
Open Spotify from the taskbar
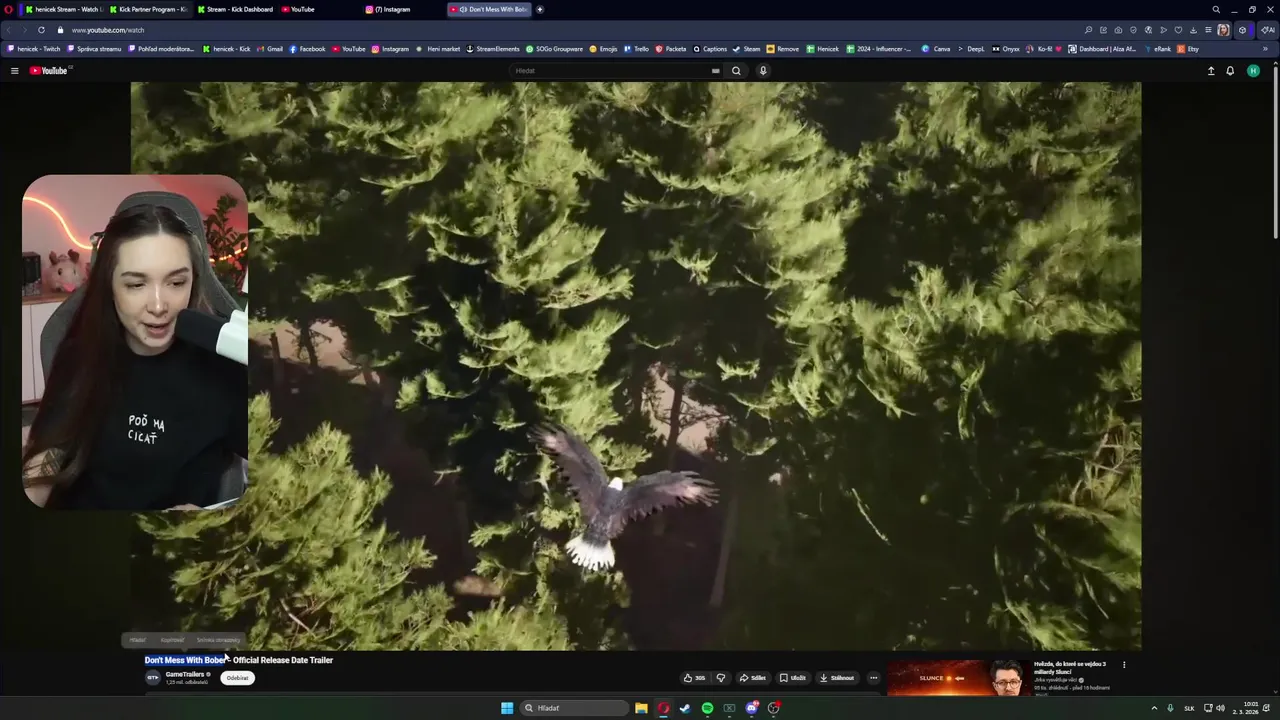coord(707,708)
